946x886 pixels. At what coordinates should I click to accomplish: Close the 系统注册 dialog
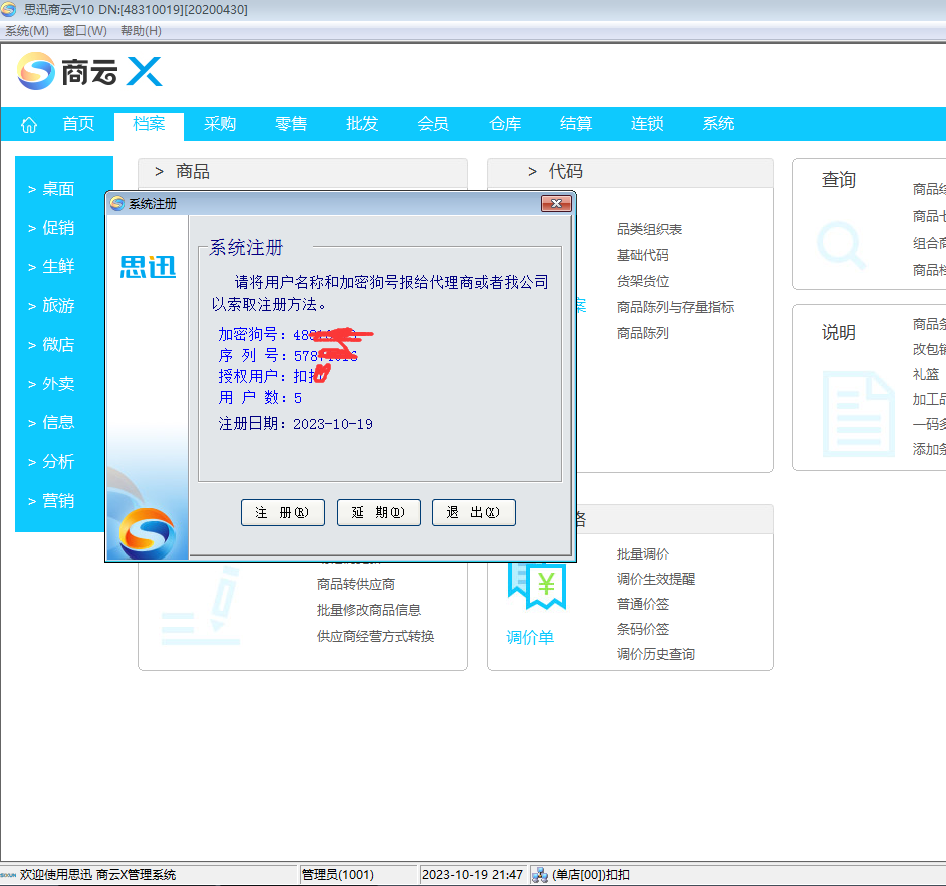pyautogui.click(x=556, y=204)
